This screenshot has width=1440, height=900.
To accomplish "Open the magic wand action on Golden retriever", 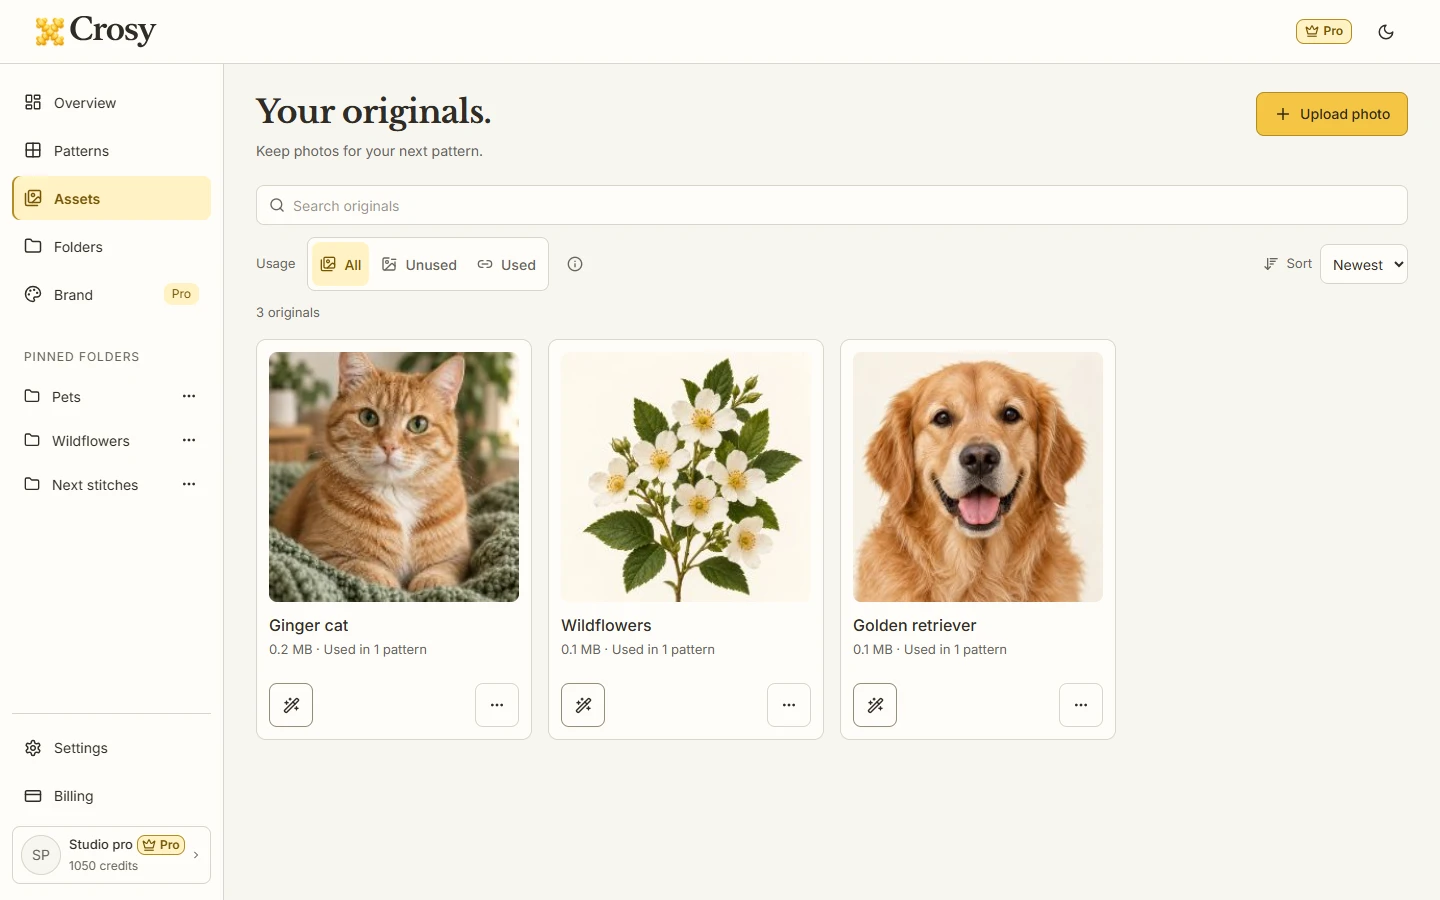I will (x=875, y=705).
